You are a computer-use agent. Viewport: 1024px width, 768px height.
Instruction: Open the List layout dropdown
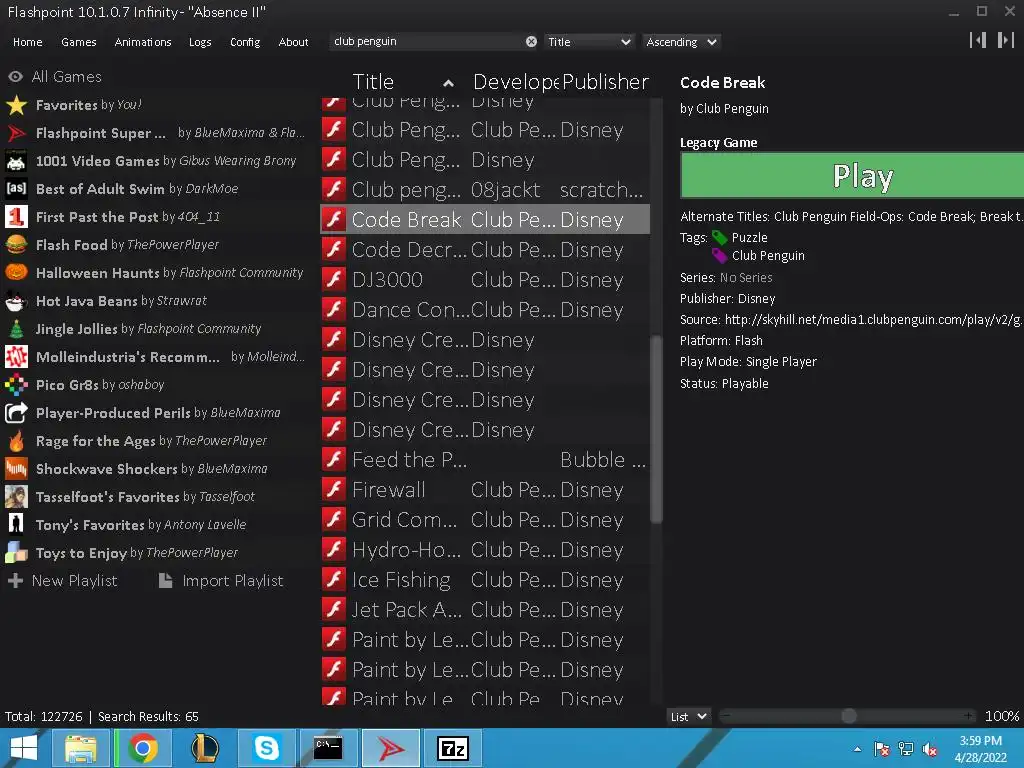[x=688, y=716]
